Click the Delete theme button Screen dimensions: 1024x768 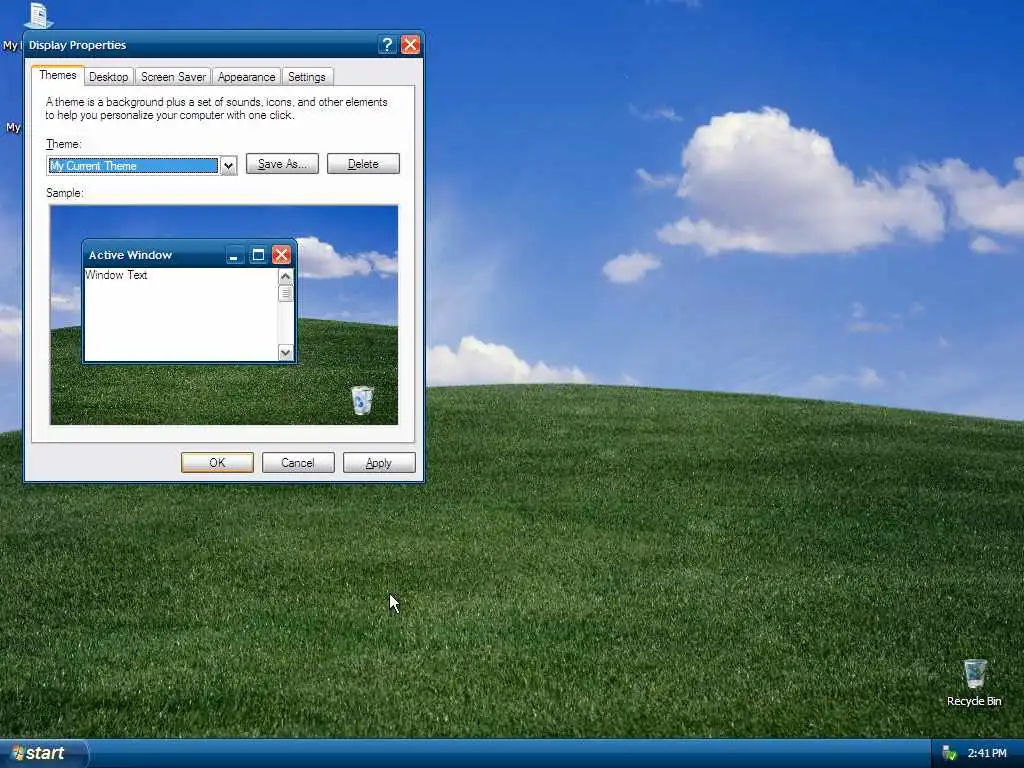pyautogui.click(x=363, y=164)
